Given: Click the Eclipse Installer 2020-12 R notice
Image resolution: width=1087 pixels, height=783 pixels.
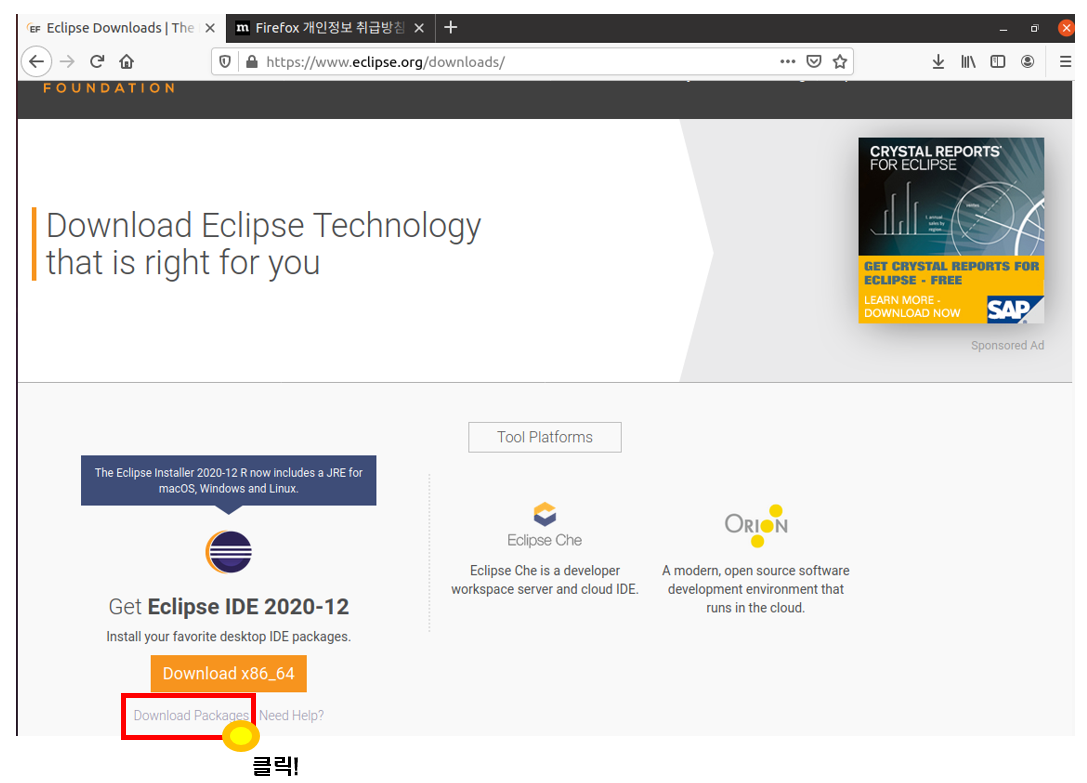Looking at the screenshot, I should (x=229, y=481).
